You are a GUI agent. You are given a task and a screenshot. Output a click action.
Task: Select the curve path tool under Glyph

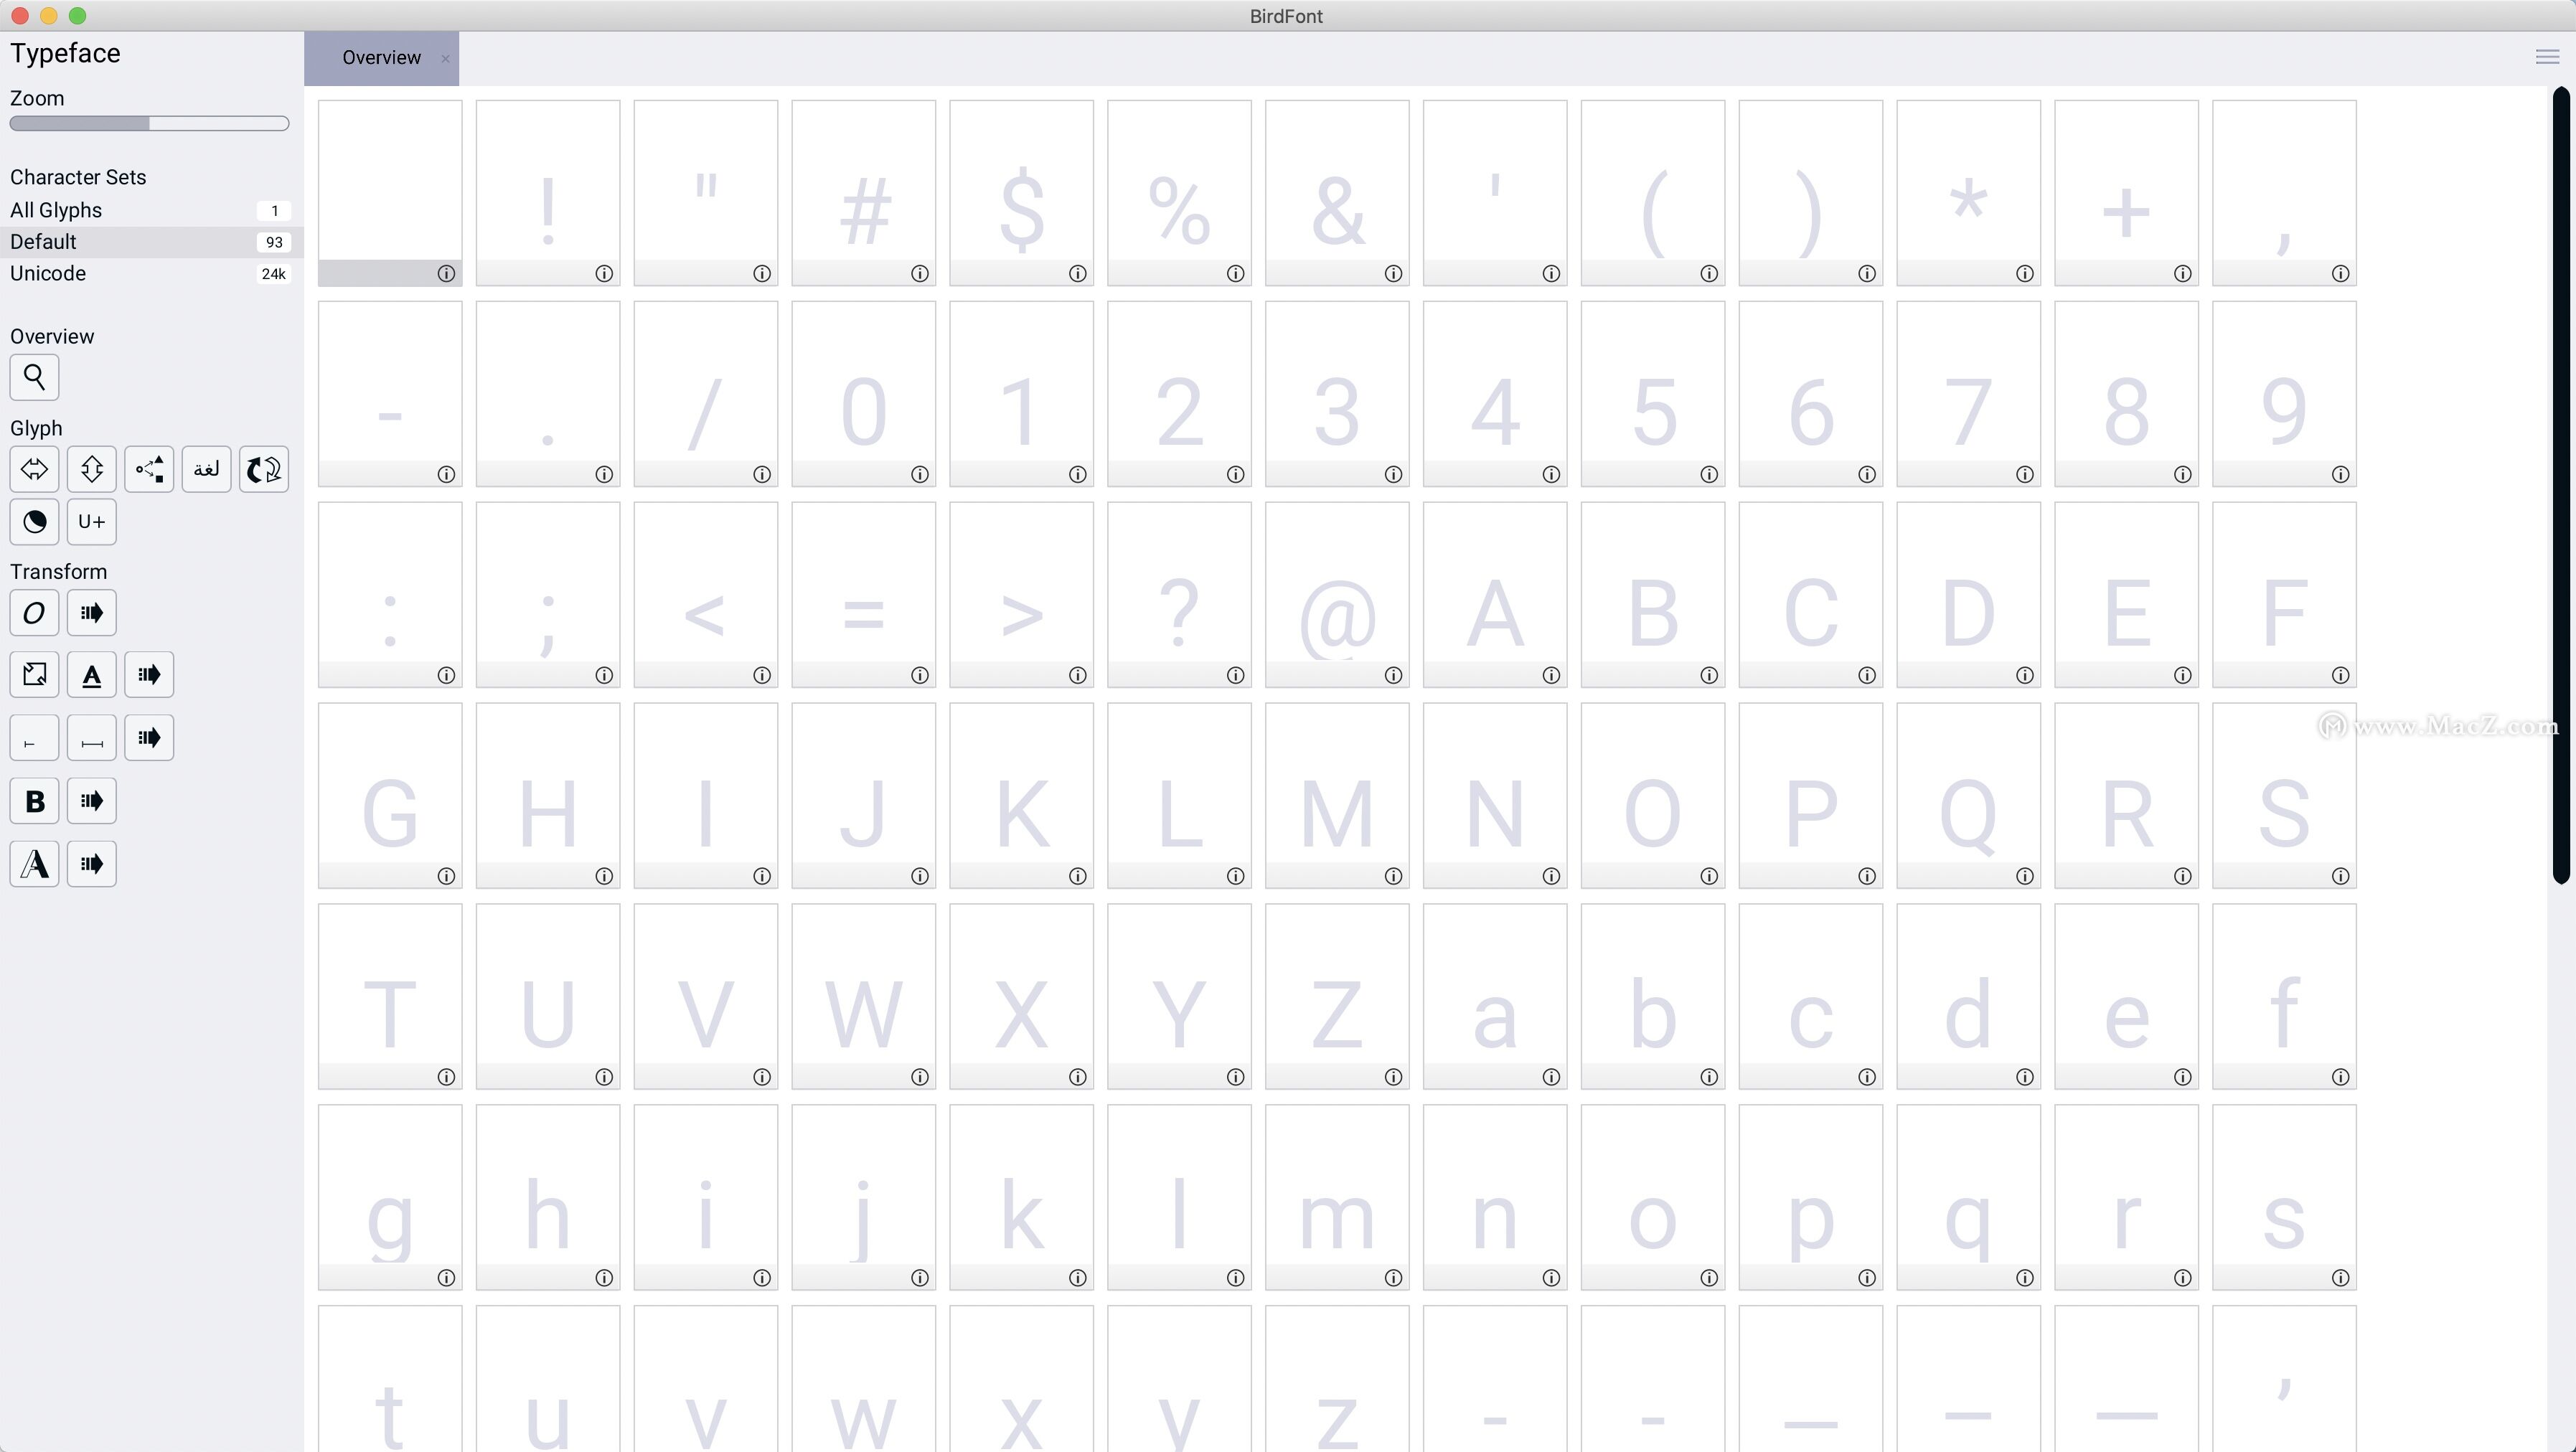(149, 469)
